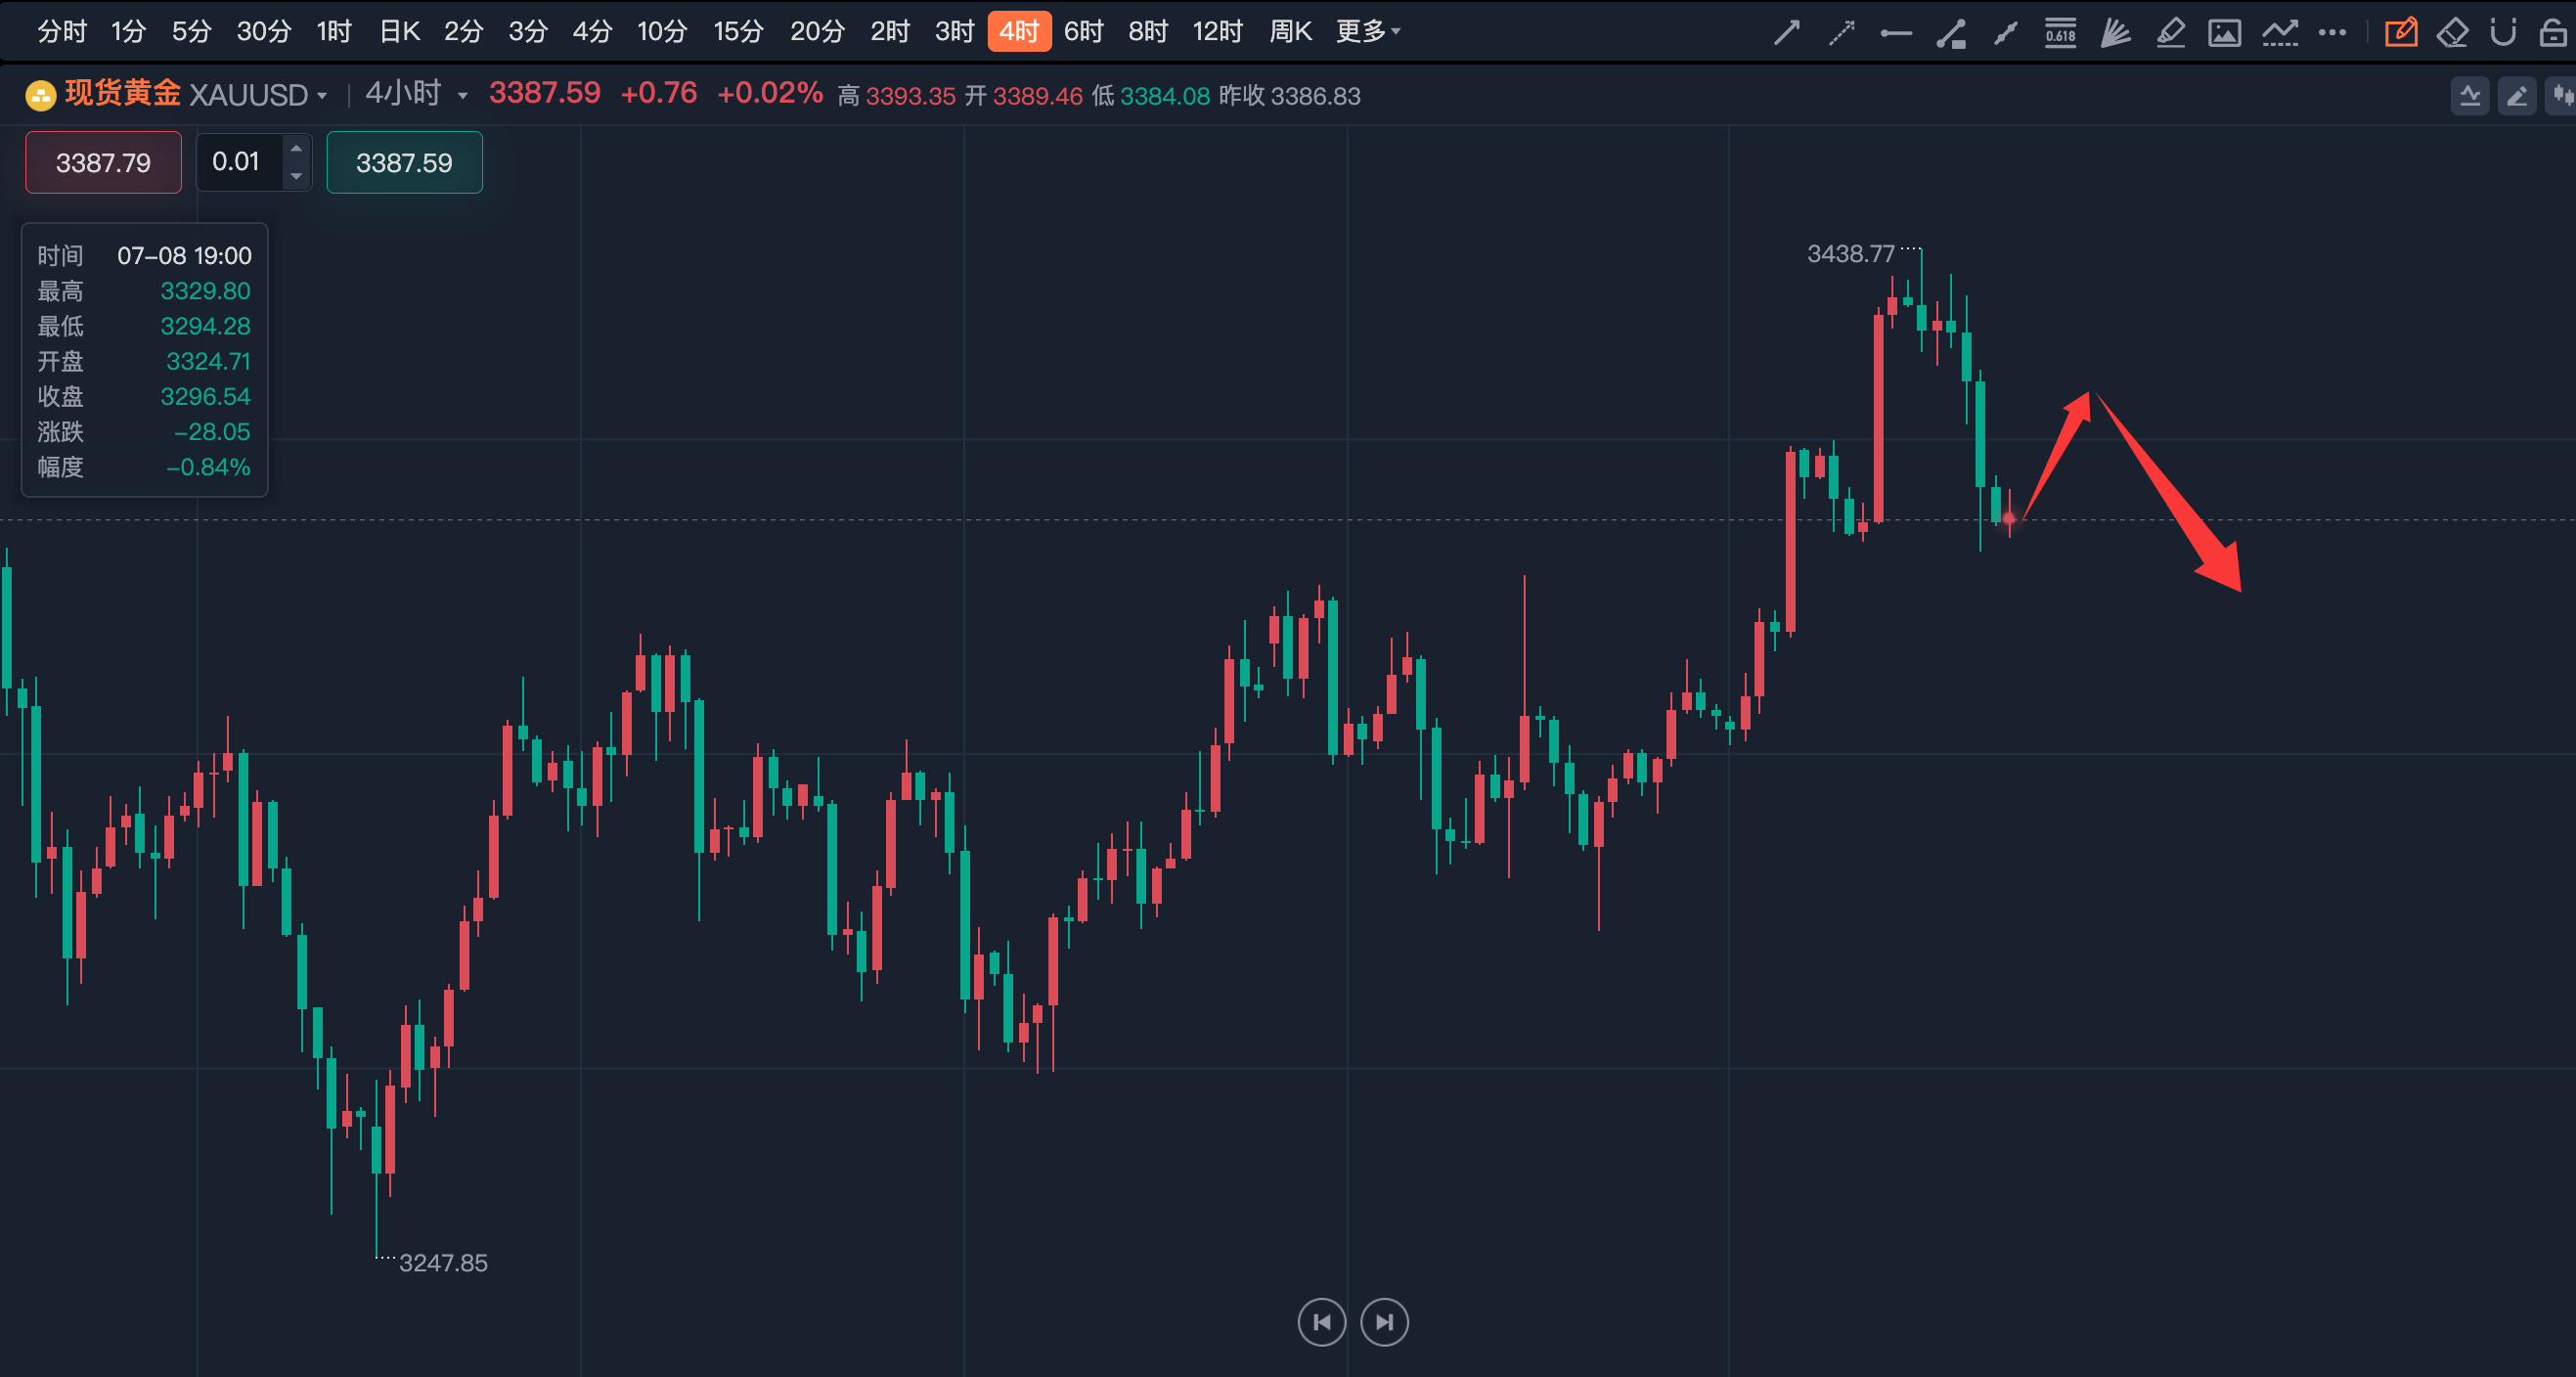Open more drawing tools ellipsis
Screen dimensions: 2576x1377
2332,33
